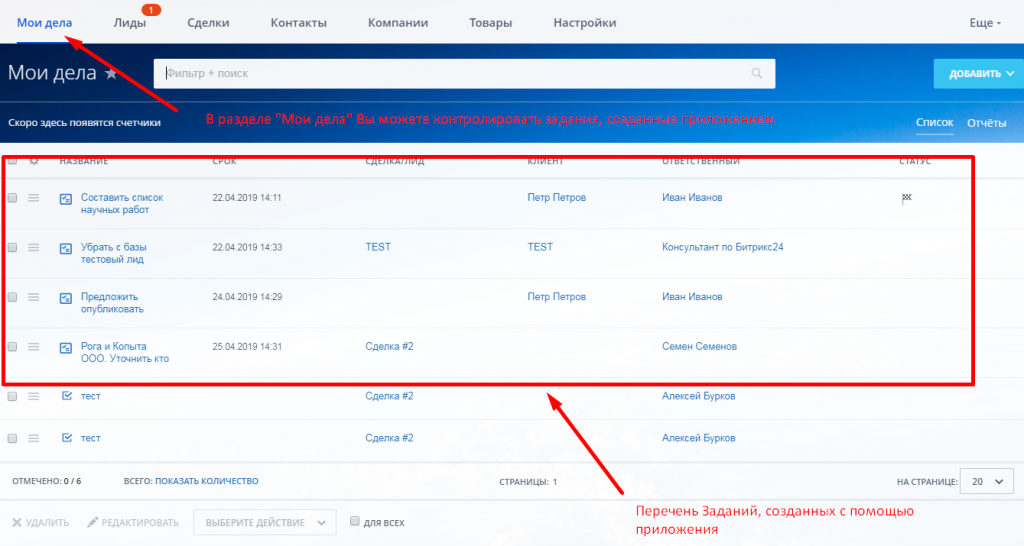
Task: Check the row Рога и Копыта ООО
Action: pos(12,346)
